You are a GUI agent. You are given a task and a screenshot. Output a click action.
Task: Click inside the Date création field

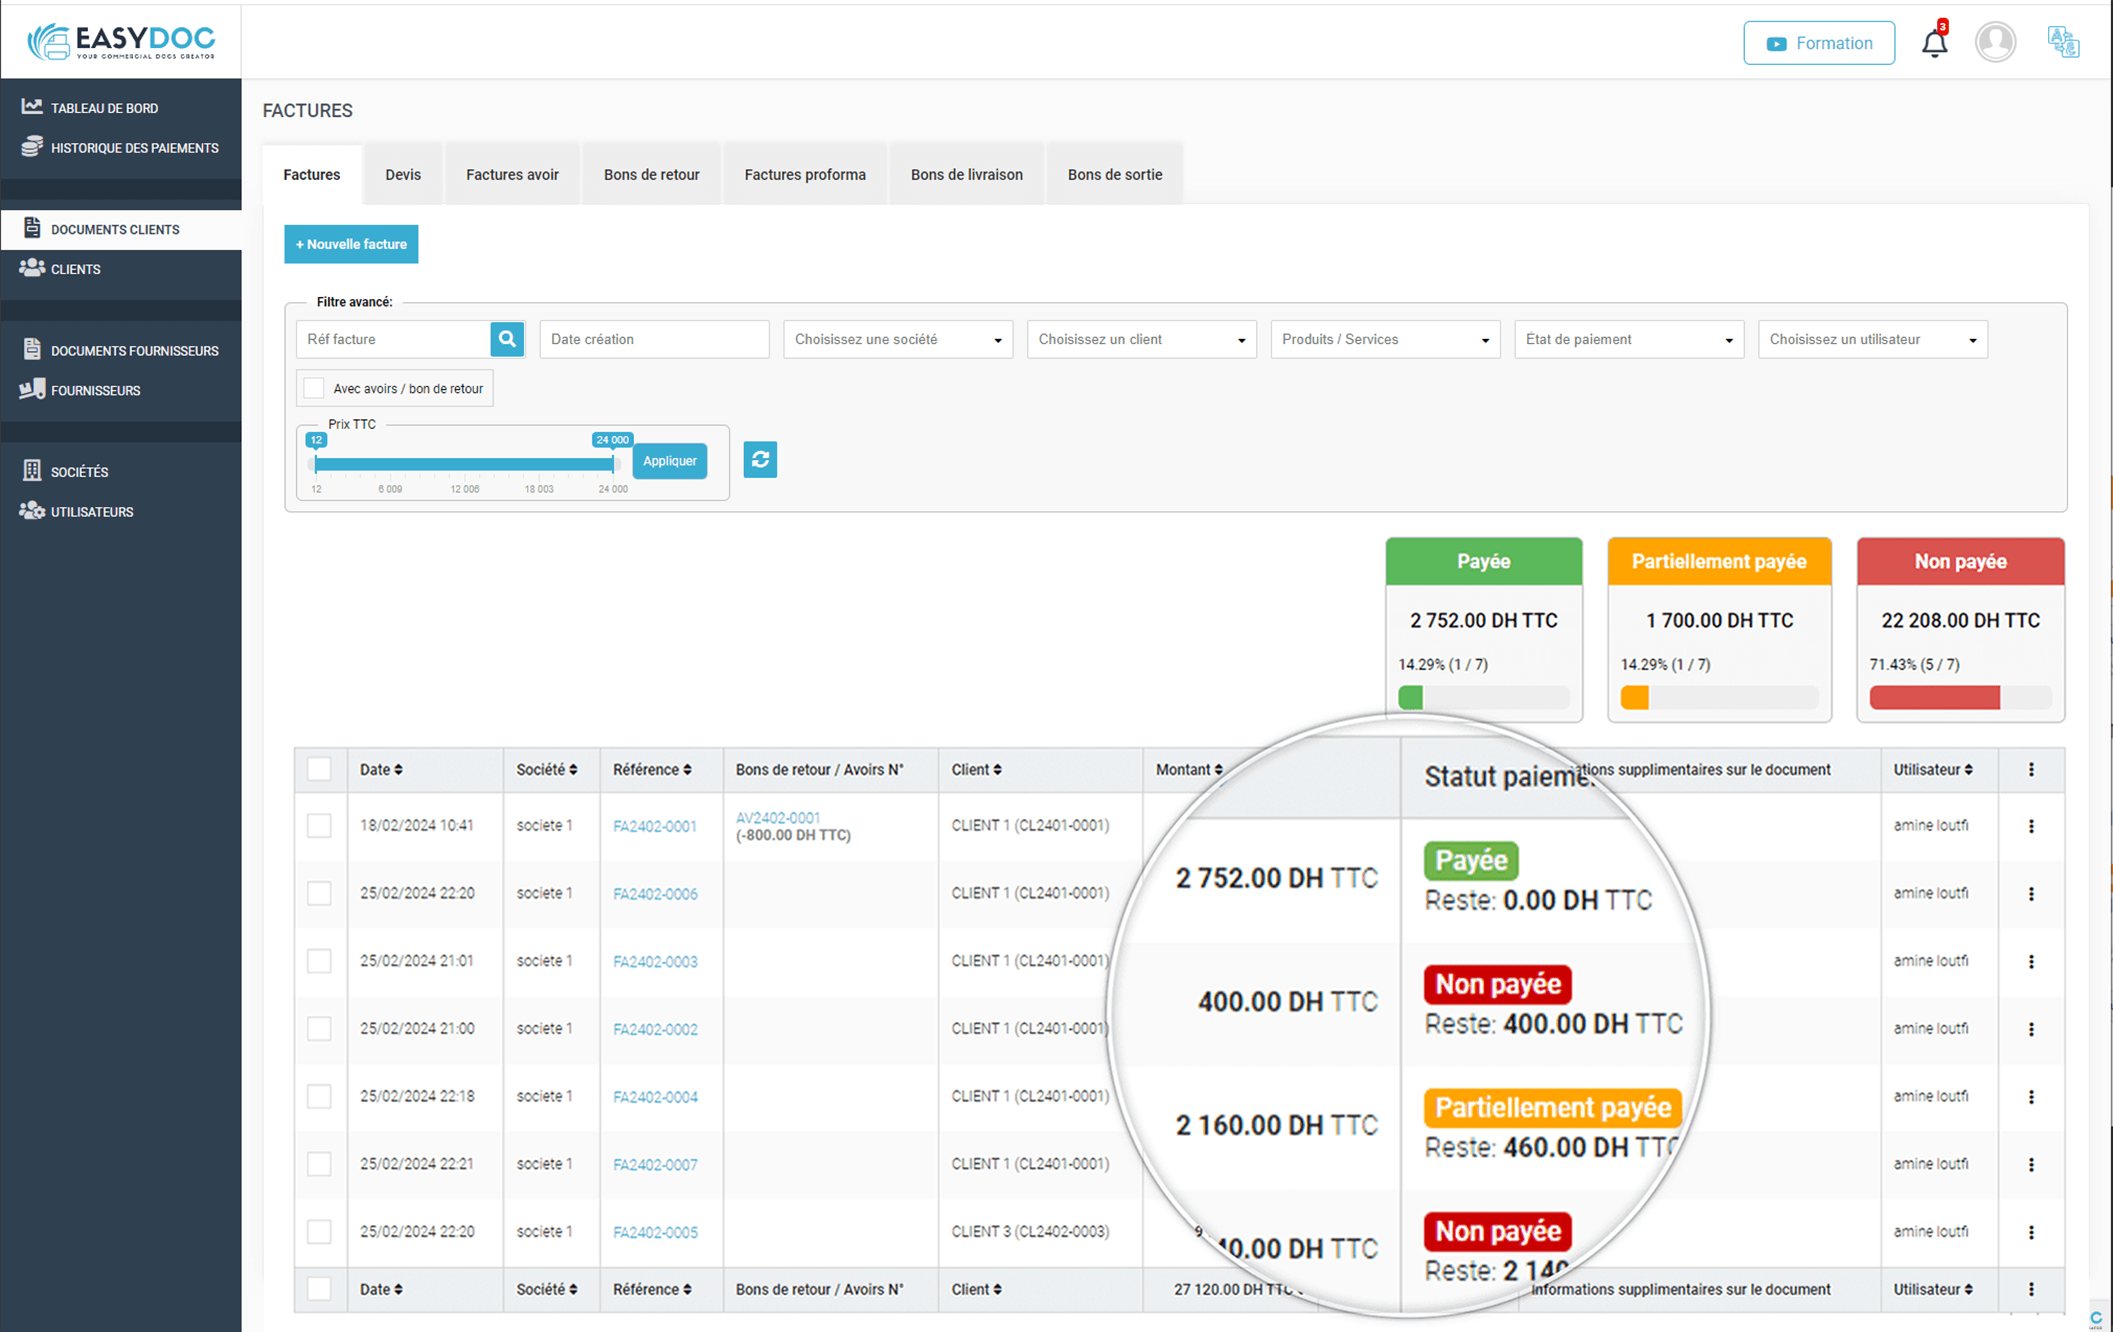[x=654, y=339]
